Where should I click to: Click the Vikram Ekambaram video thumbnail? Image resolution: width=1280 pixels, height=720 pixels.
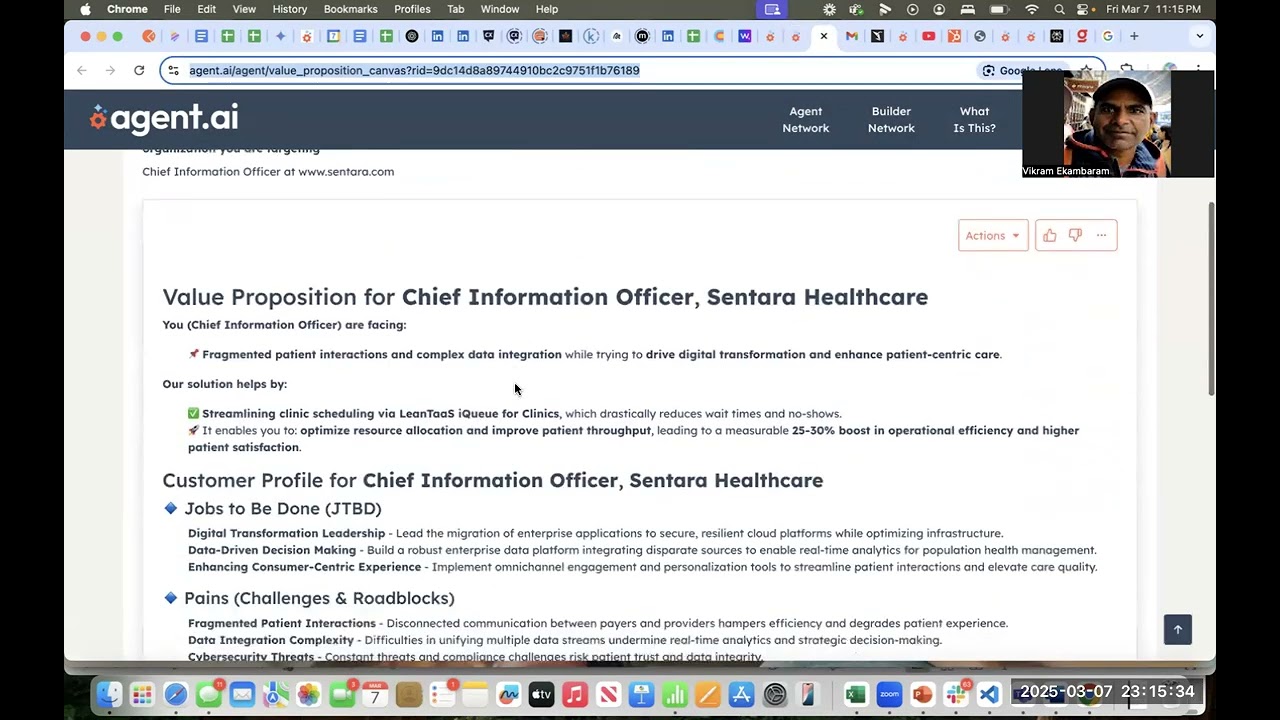(1118, 124)
